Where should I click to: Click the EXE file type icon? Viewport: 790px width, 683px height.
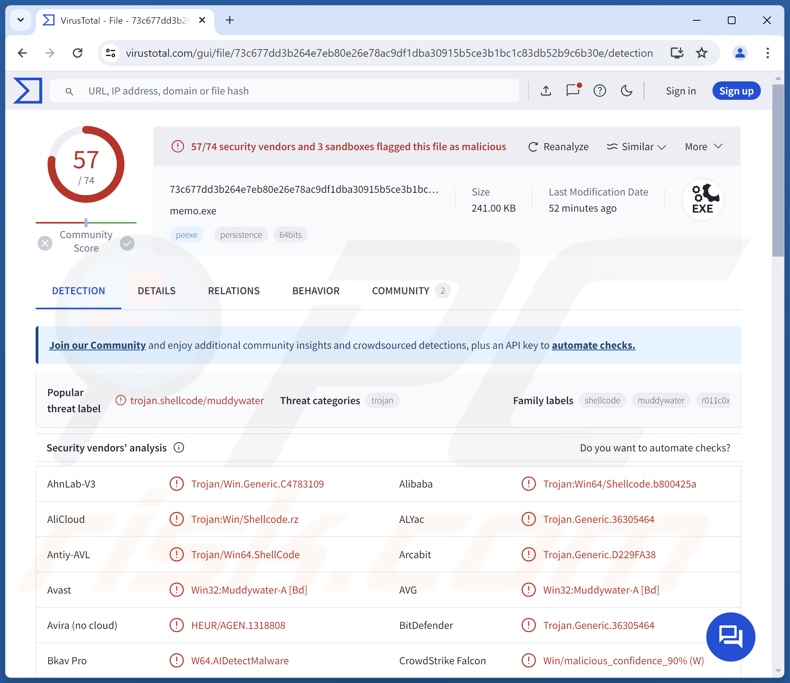[702, 199]
